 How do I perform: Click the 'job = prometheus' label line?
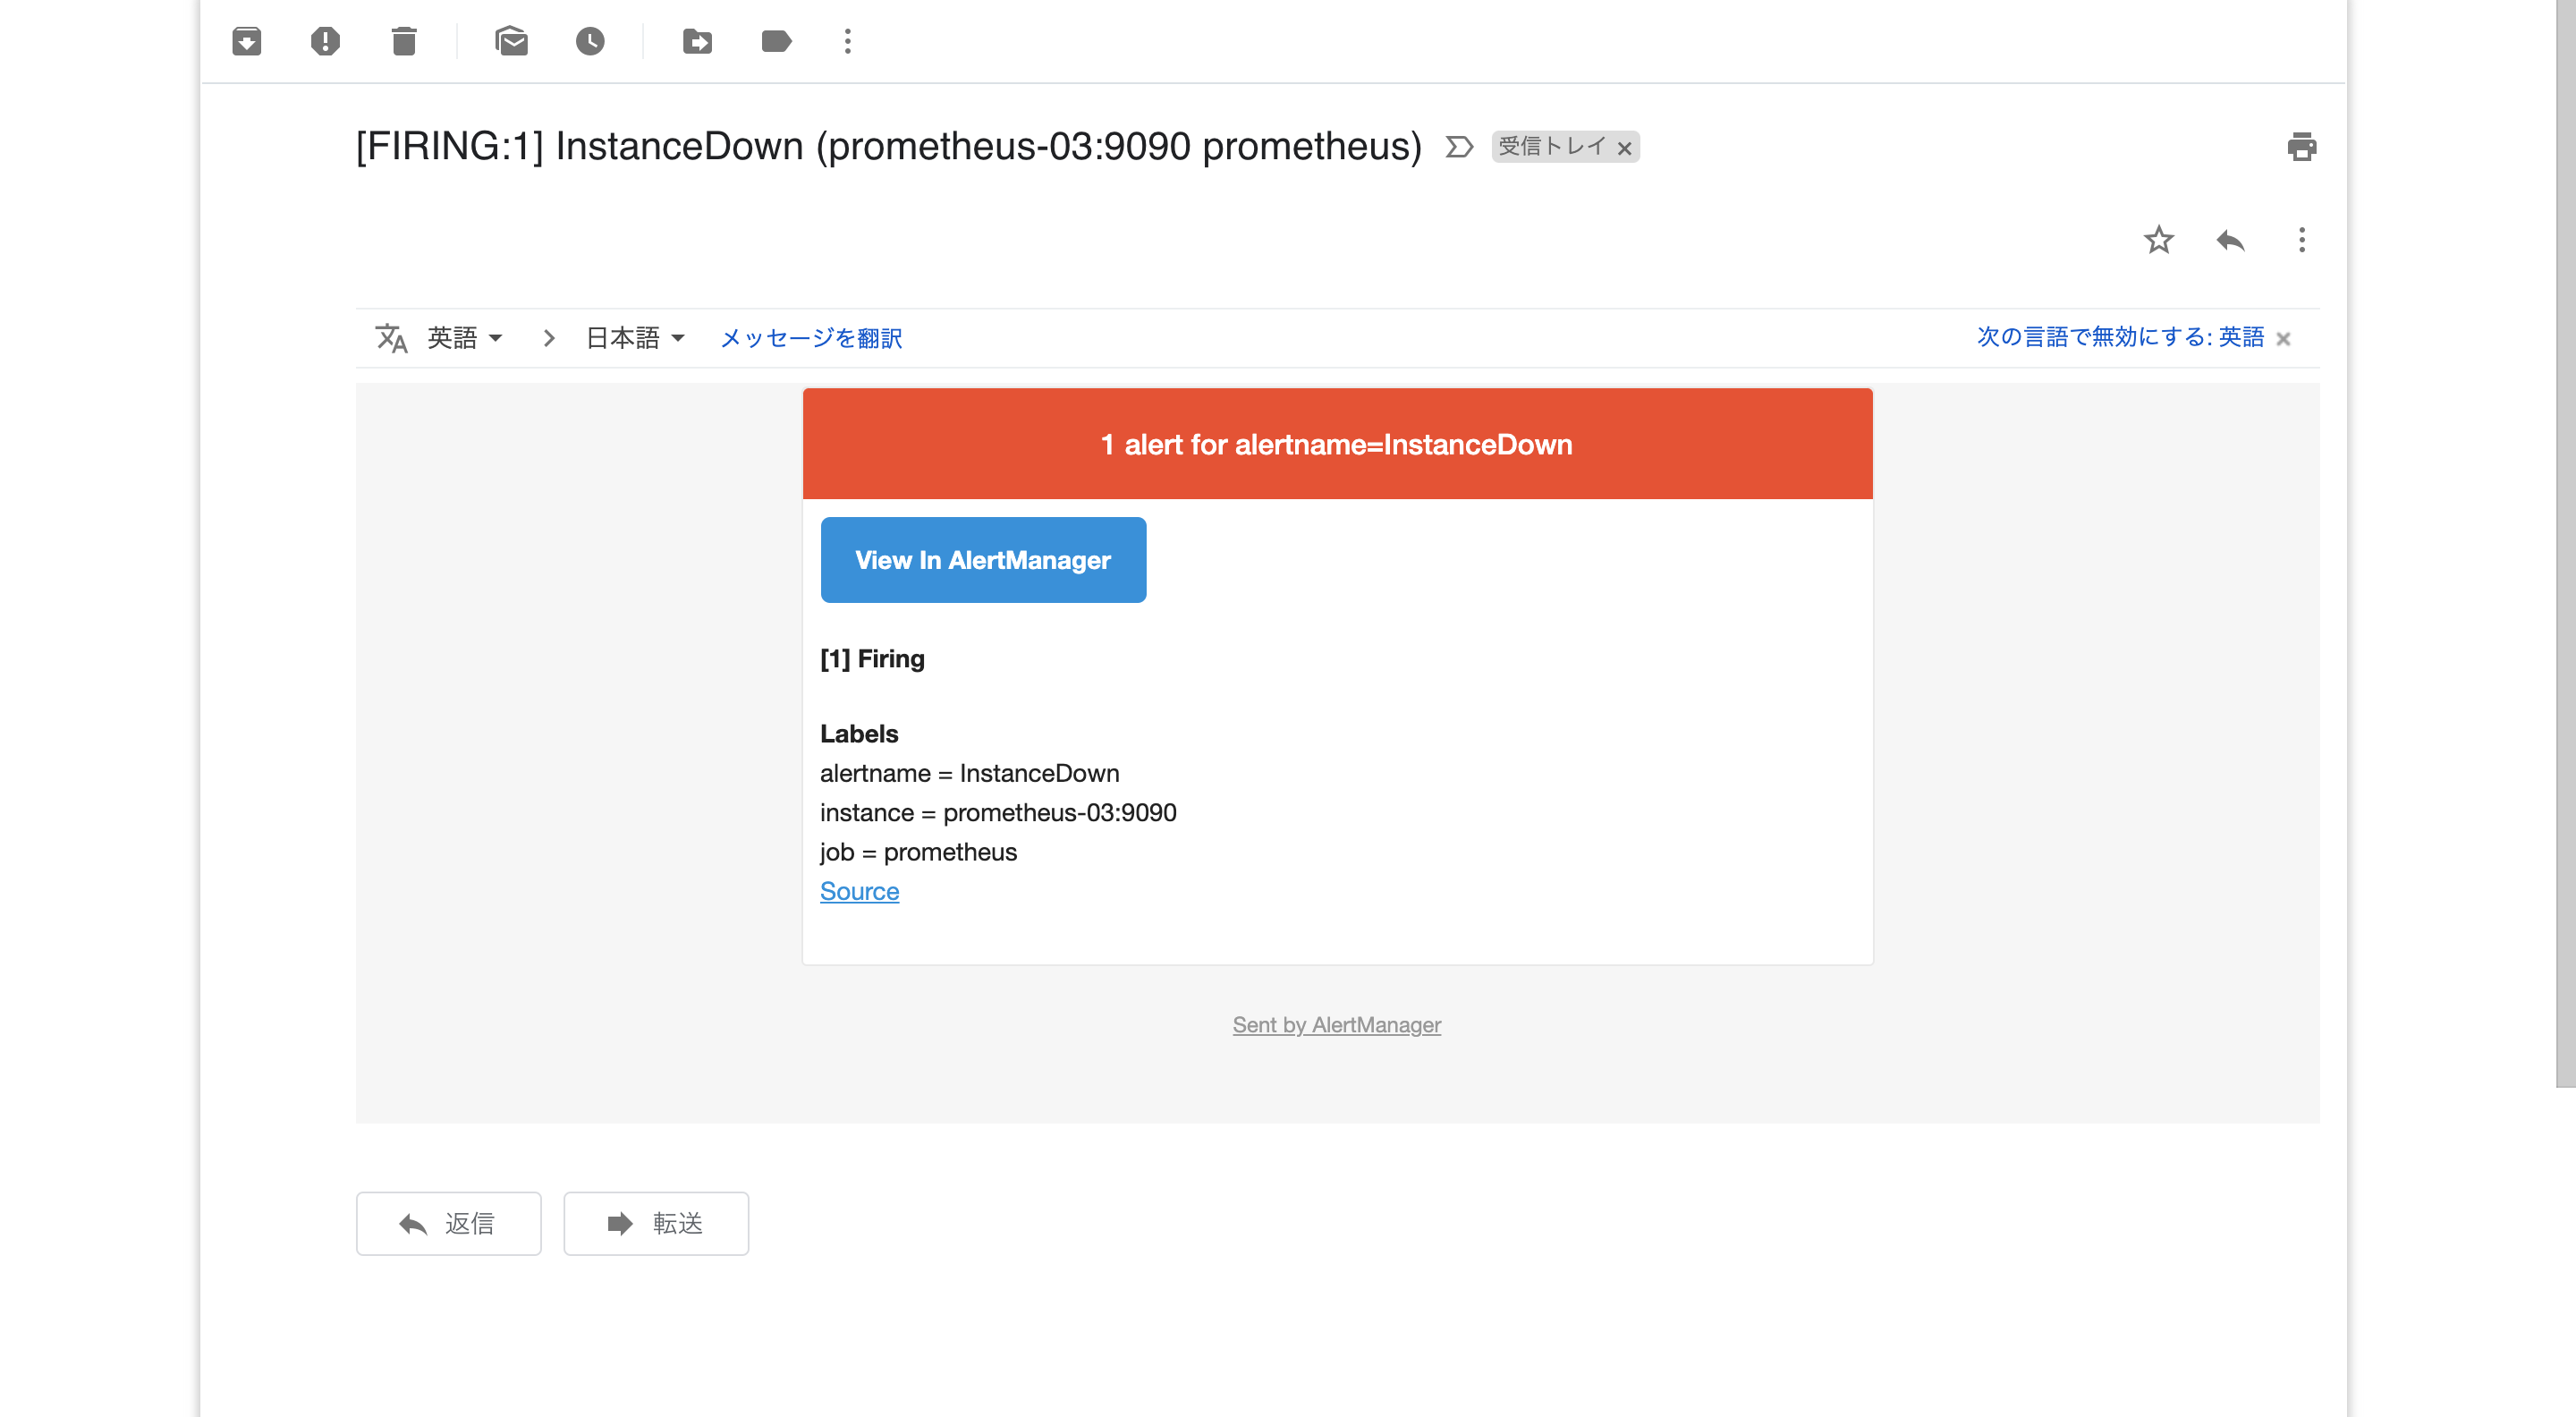(x=918, y=852)
